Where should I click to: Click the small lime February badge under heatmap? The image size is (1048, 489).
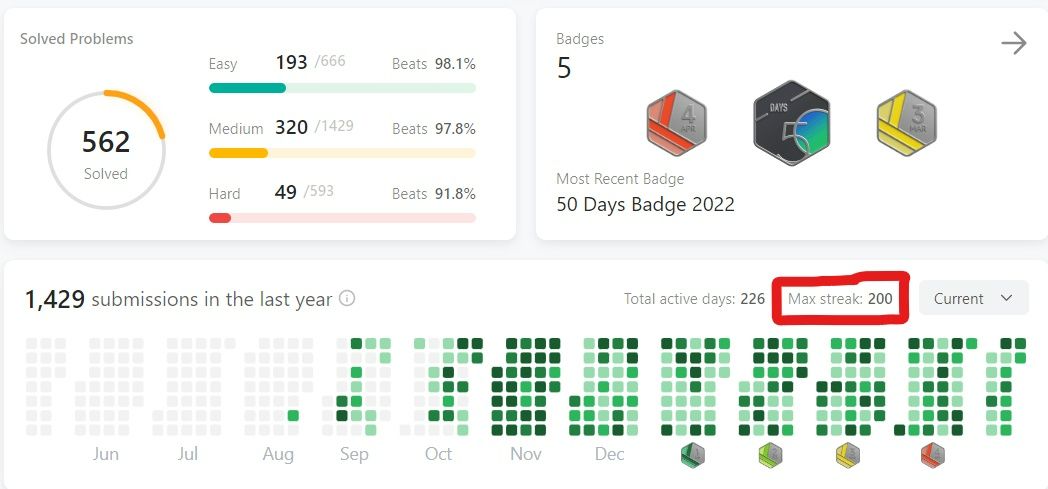click(770, 456)
